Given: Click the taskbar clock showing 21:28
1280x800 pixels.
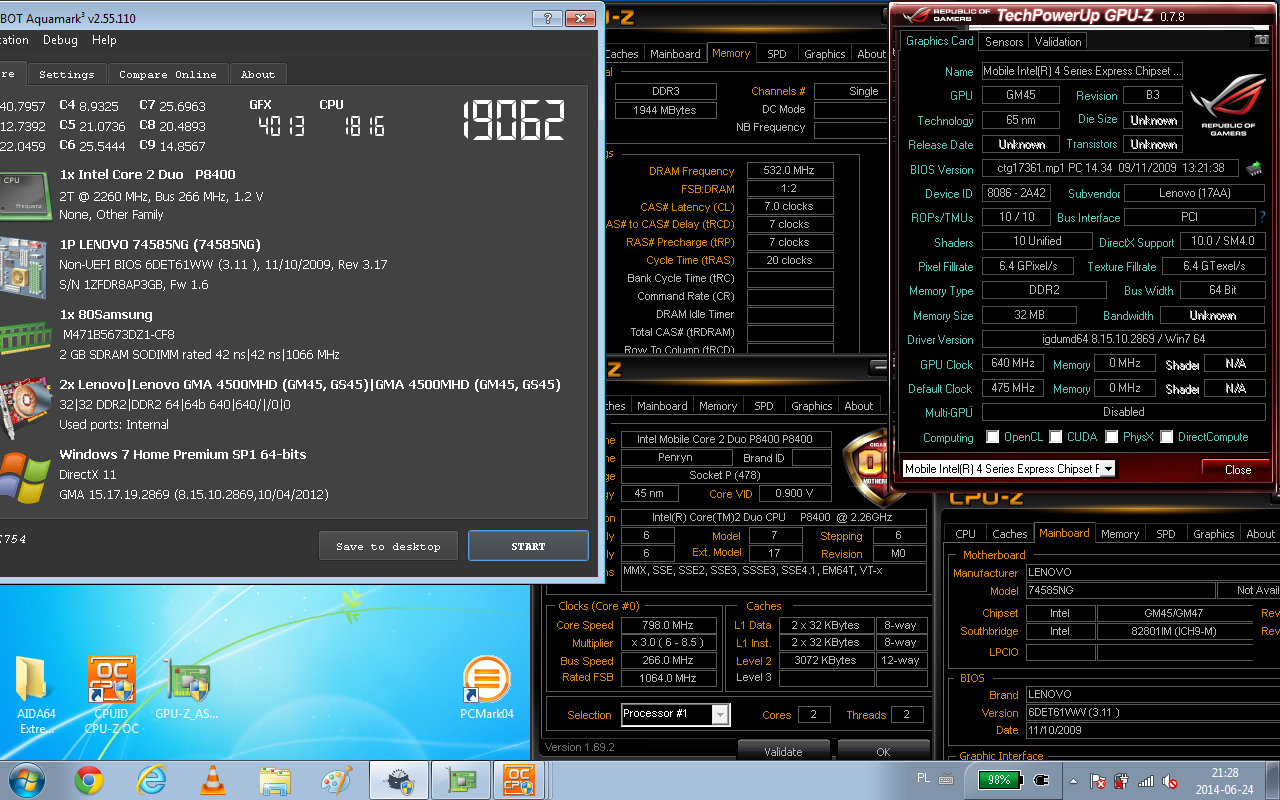Looking at the screenshot, I should (1225, 780).
